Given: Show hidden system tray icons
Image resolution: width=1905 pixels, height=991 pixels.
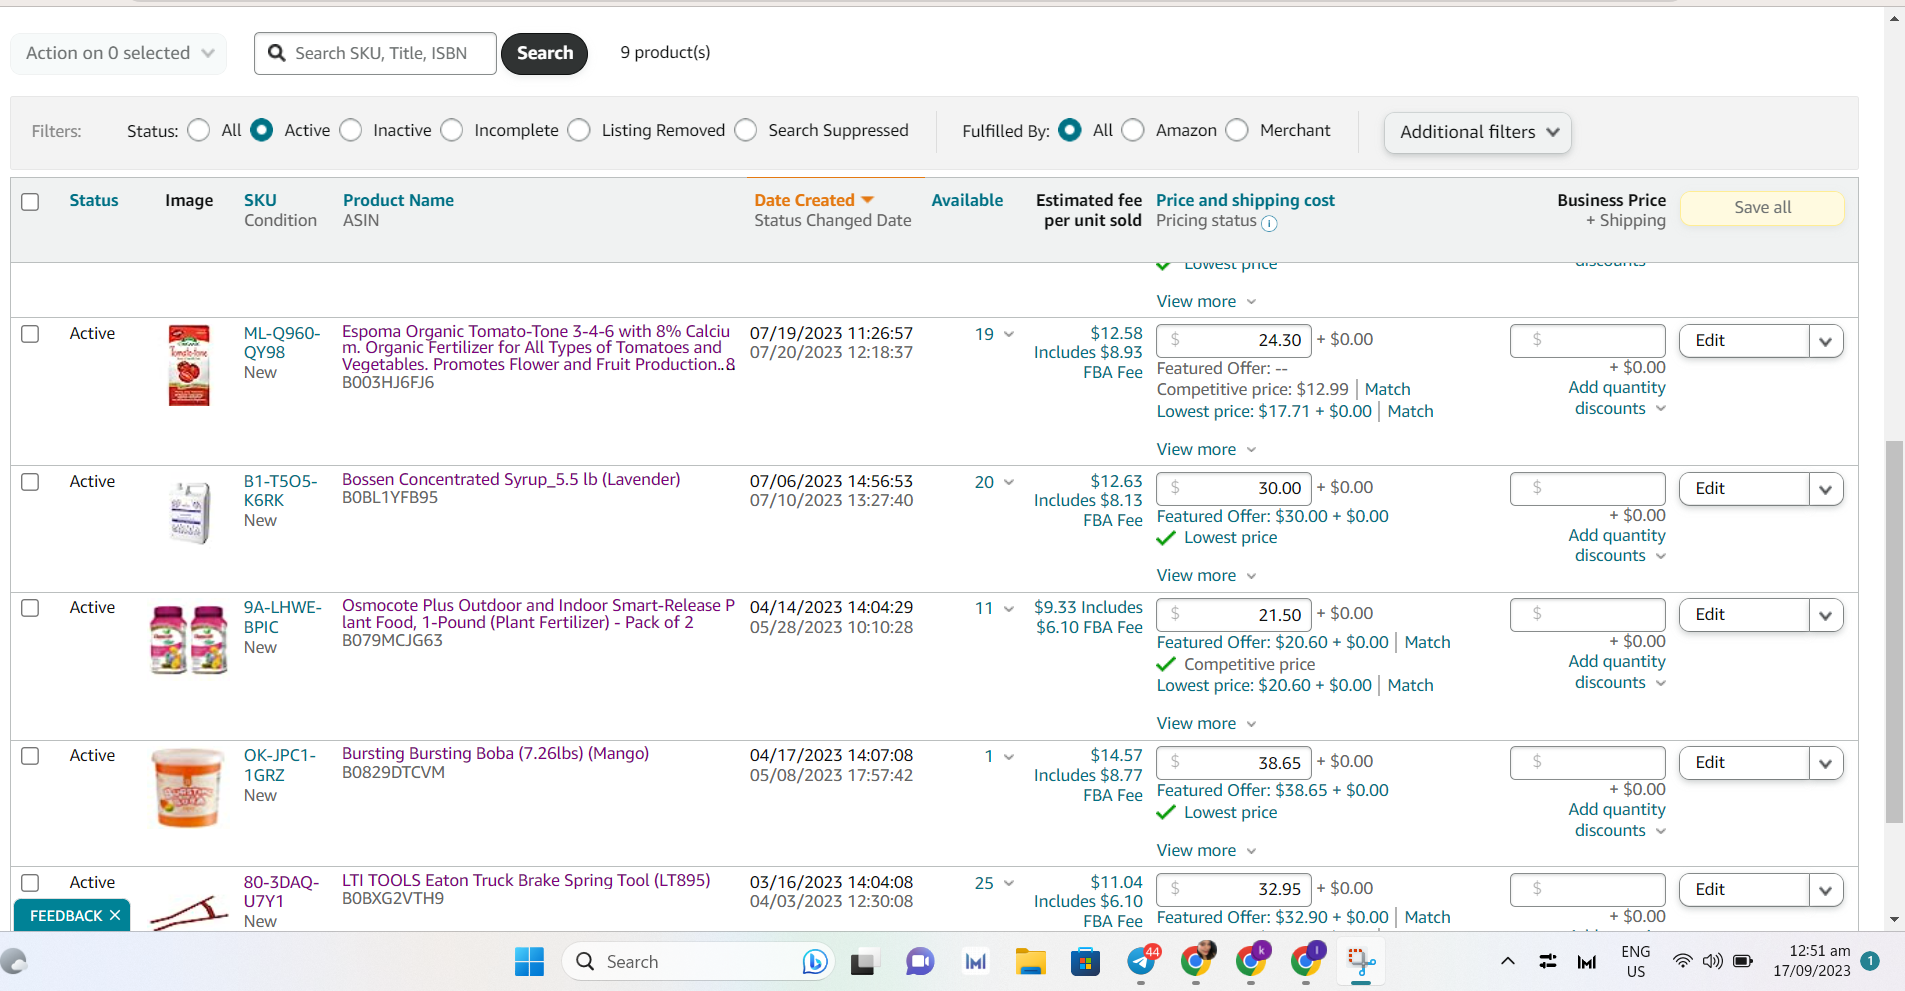Looking at the screenshot, I should coord(1507,962).
